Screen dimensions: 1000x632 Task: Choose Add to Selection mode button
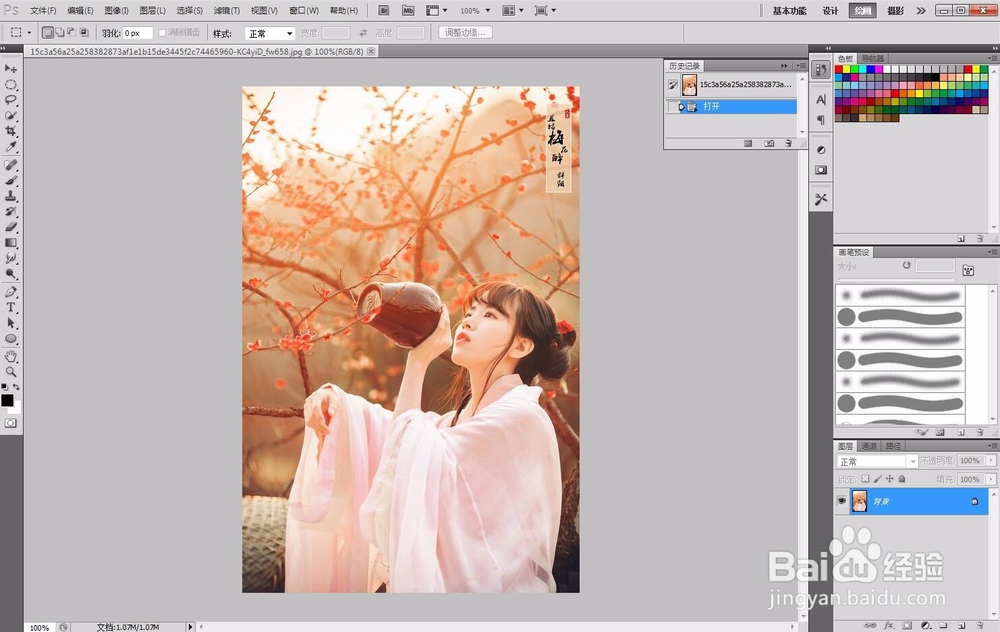[x=59, y=33]
